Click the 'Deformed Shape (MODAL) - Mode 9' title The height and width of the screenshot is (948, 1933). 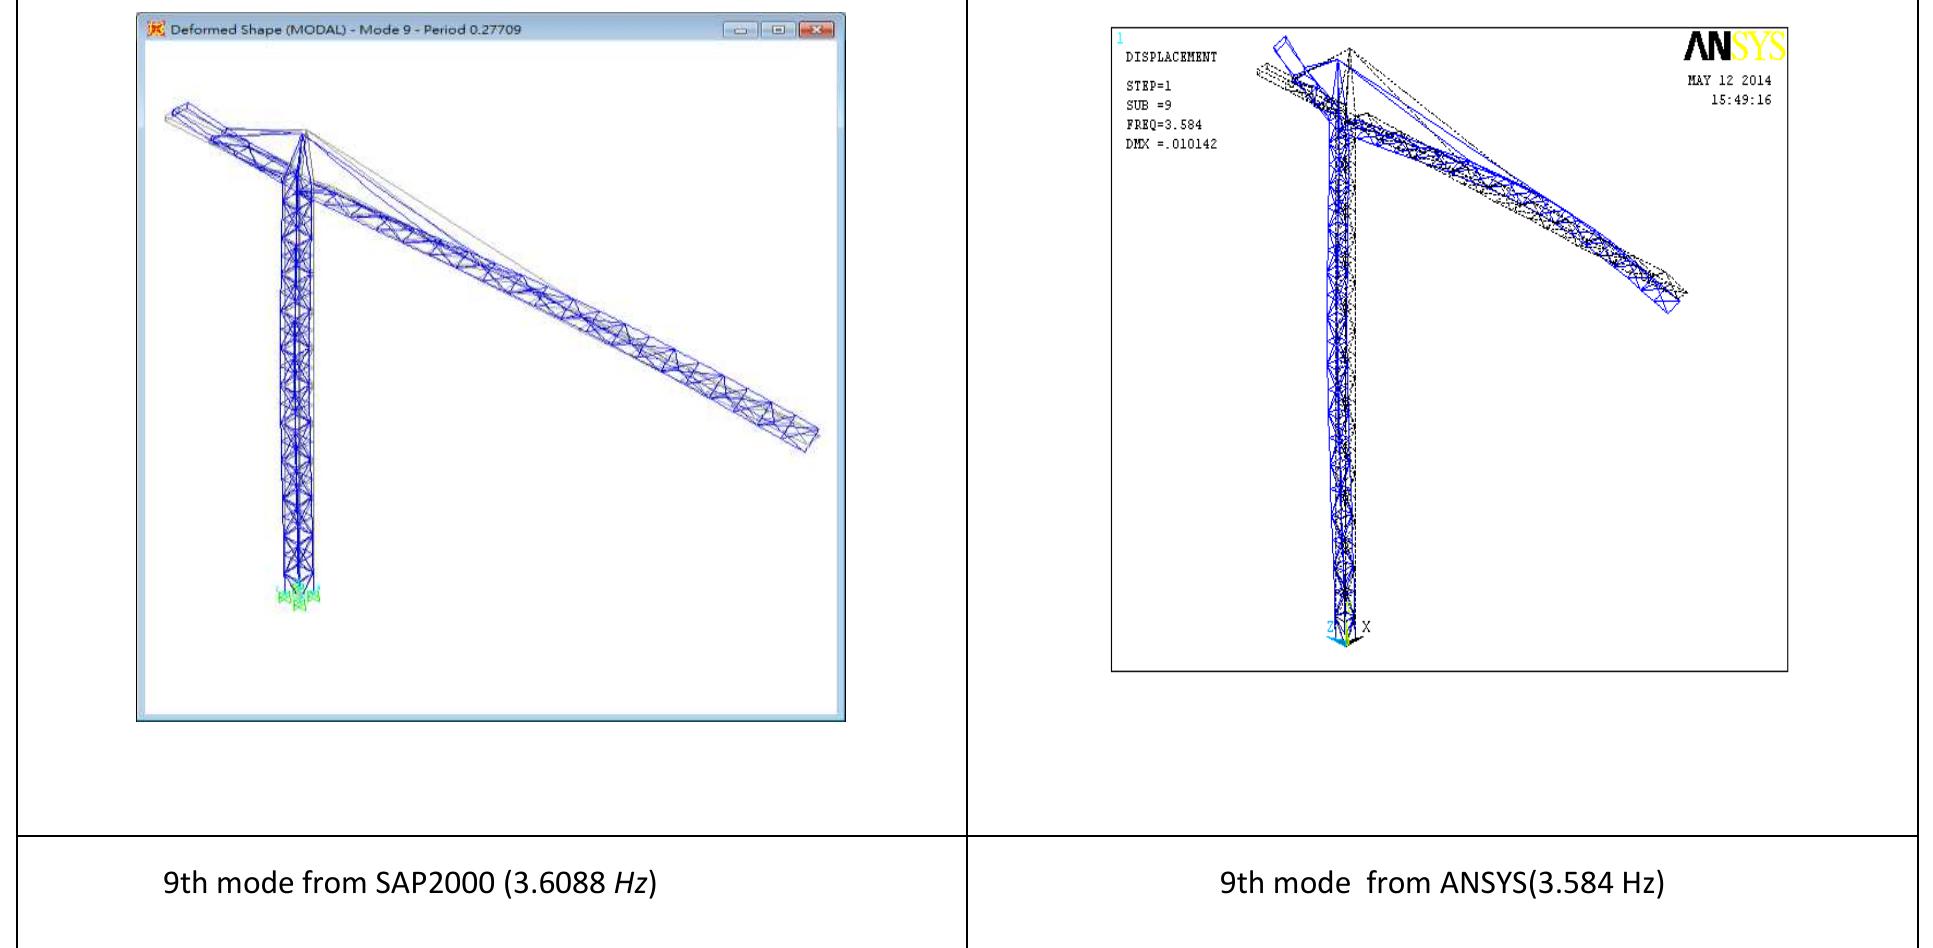point(345,30)
